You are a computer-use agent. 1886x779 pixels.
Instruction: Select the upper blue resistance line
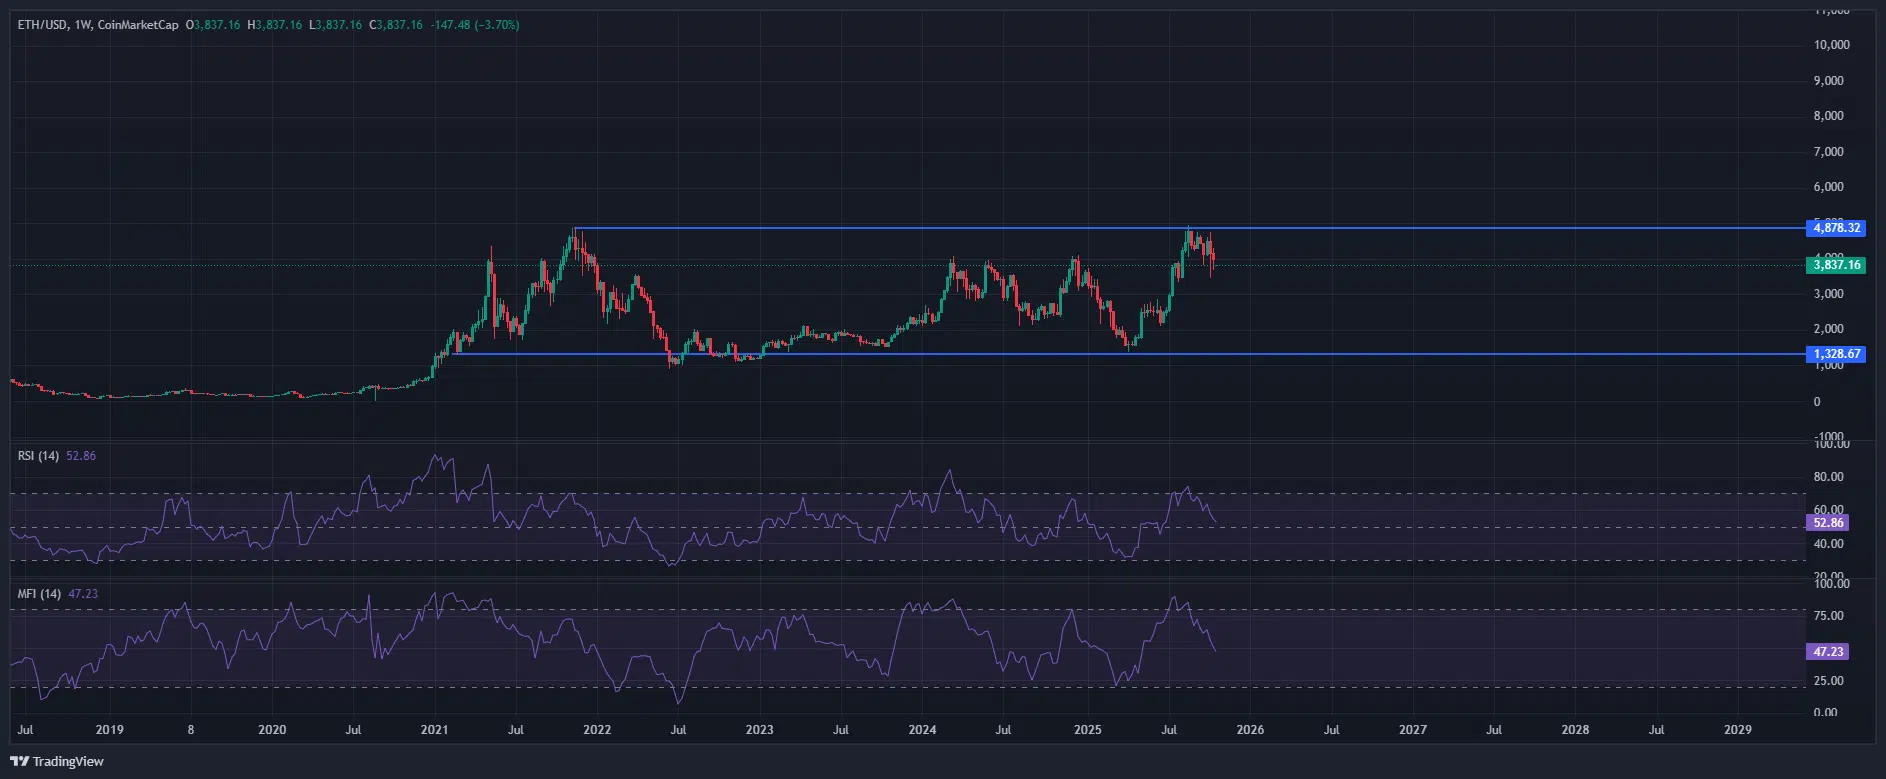click(900, 229)
